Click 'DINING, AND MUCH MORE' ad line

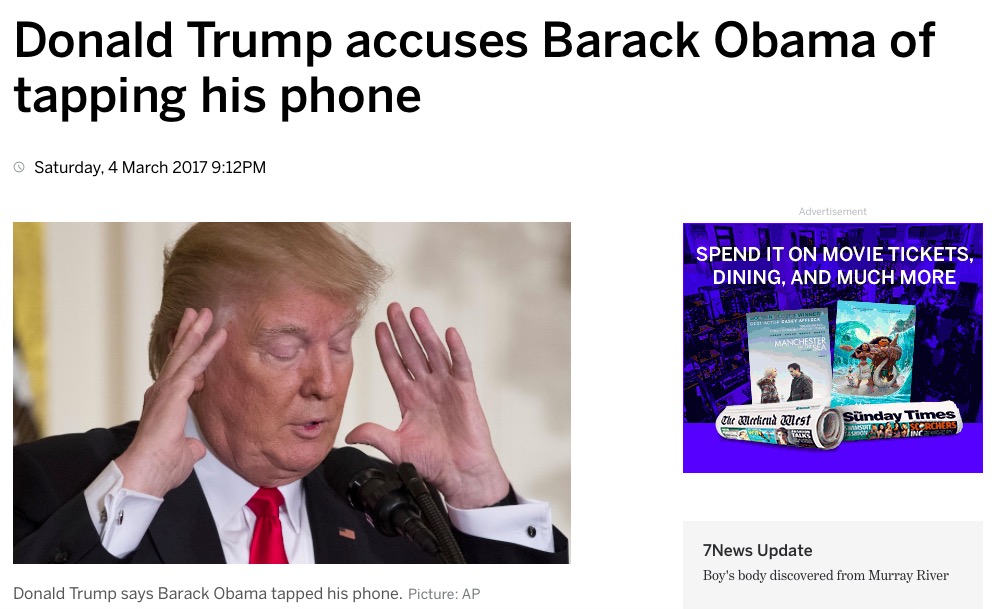click(x=834, y=277)
